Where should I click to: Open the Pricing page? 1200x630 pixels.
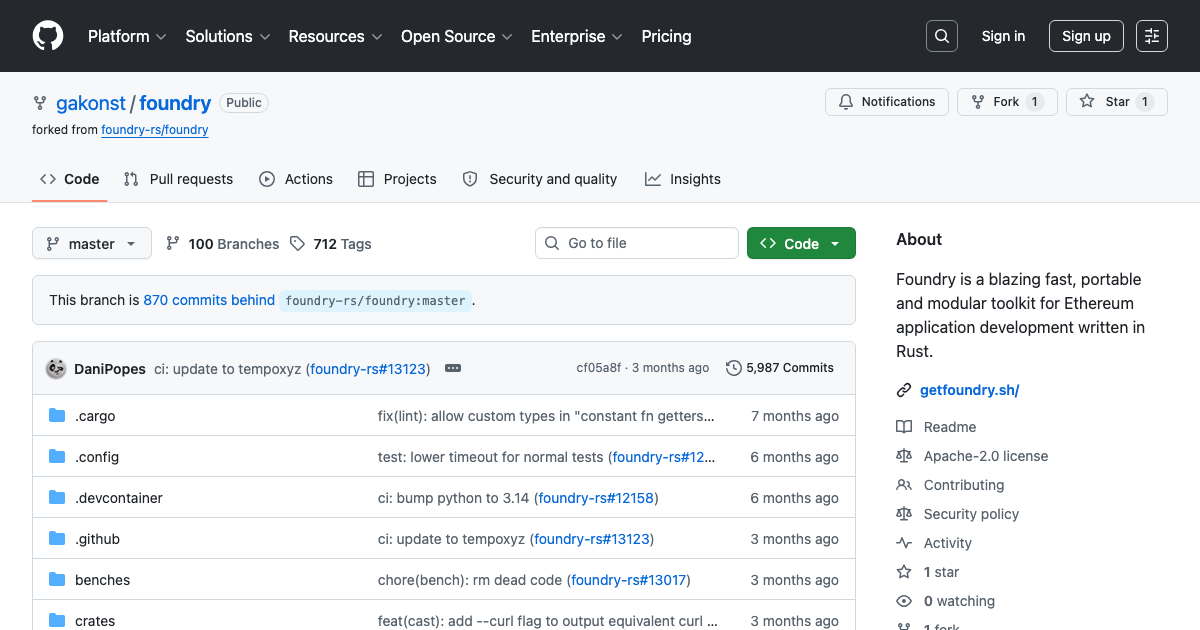[666, 36]
